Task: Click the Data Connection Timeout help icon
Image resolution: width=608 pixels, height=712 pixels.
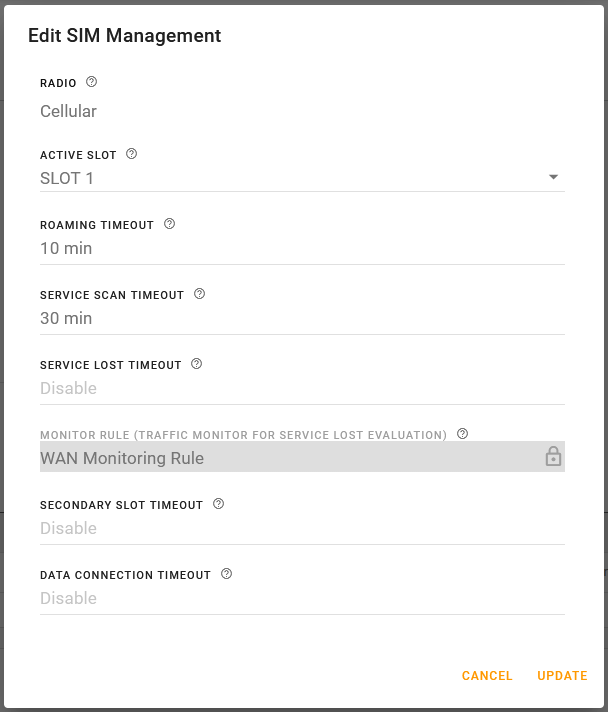Action: point(226,574)
